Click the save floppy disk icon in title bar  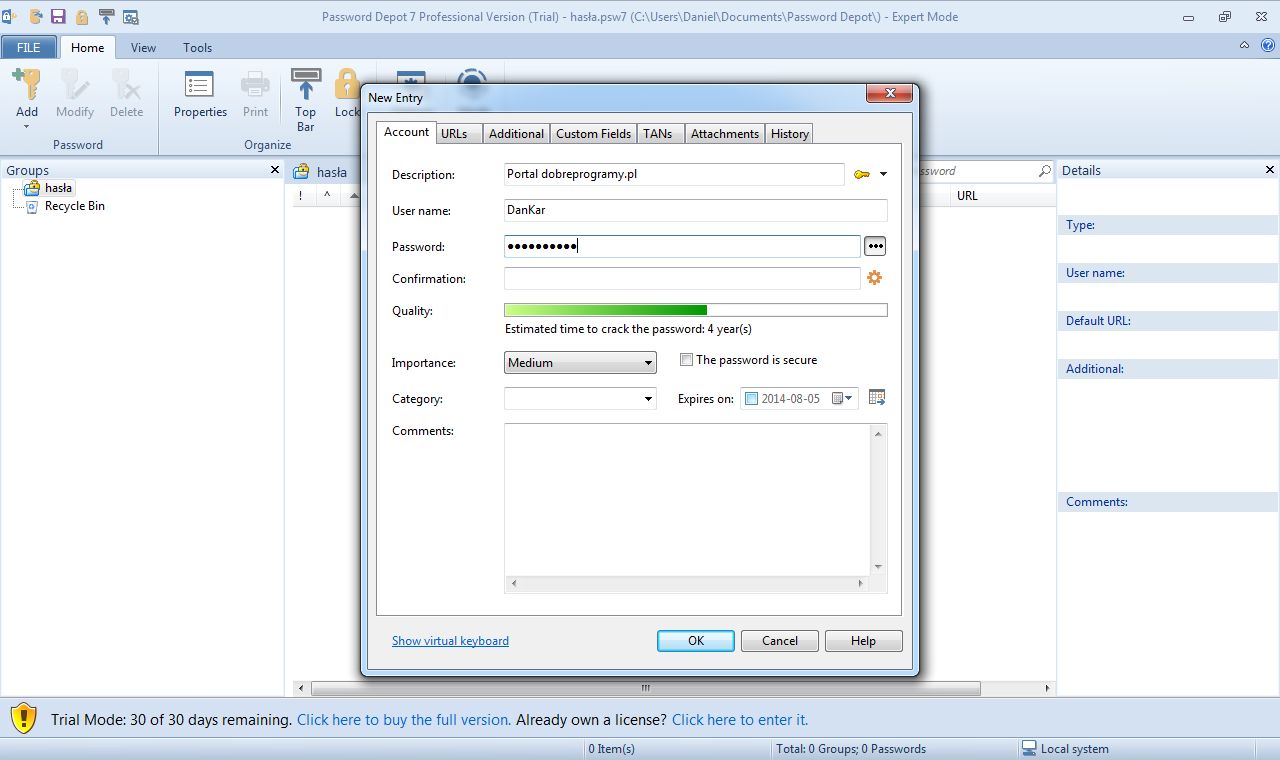(x=58, y=16)
